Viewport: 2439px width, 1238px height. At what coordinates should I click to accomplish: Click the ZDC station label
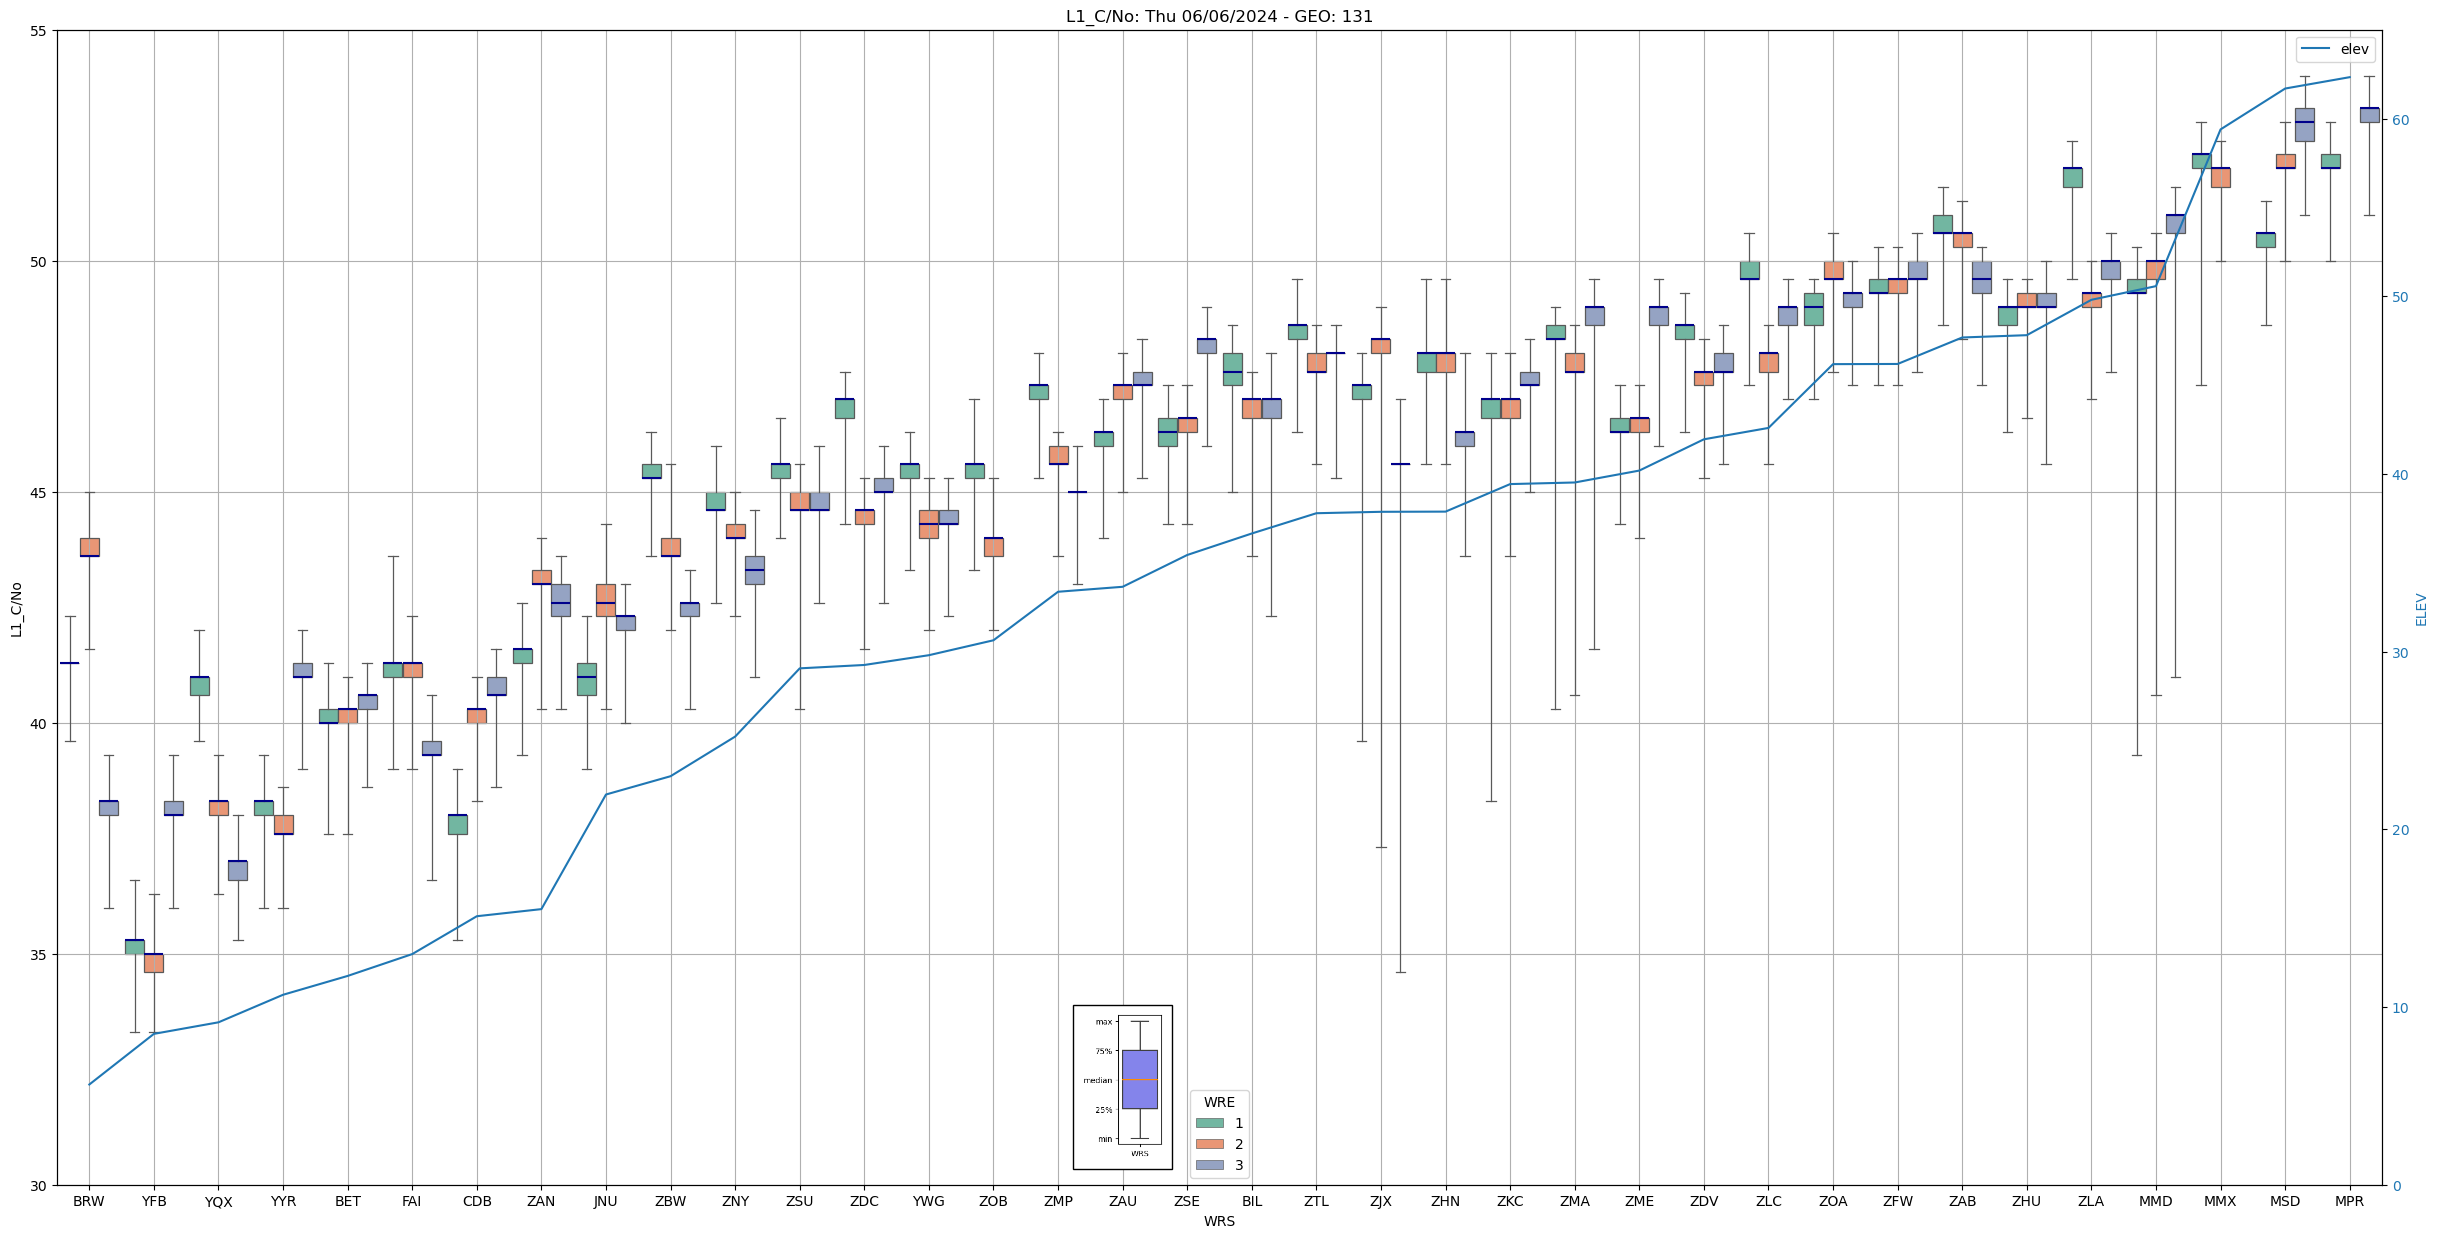[864, 1201]
